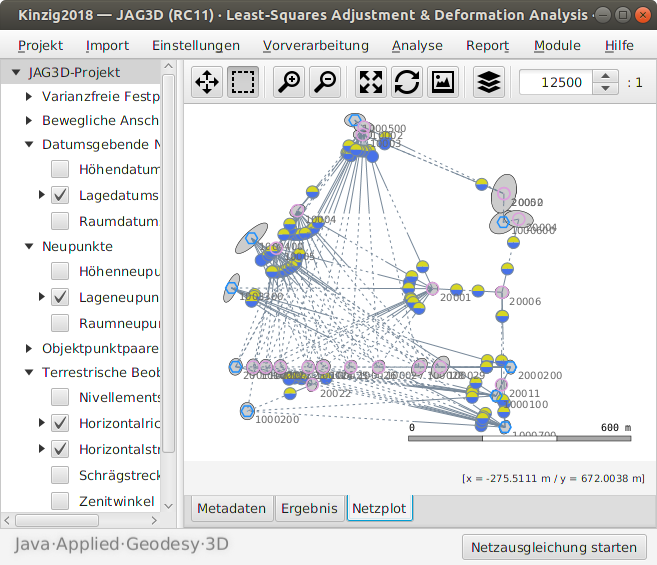Select the pan/move plot tool
The width and height of the screenshot is (657, 565).
[x=207, y=82]
